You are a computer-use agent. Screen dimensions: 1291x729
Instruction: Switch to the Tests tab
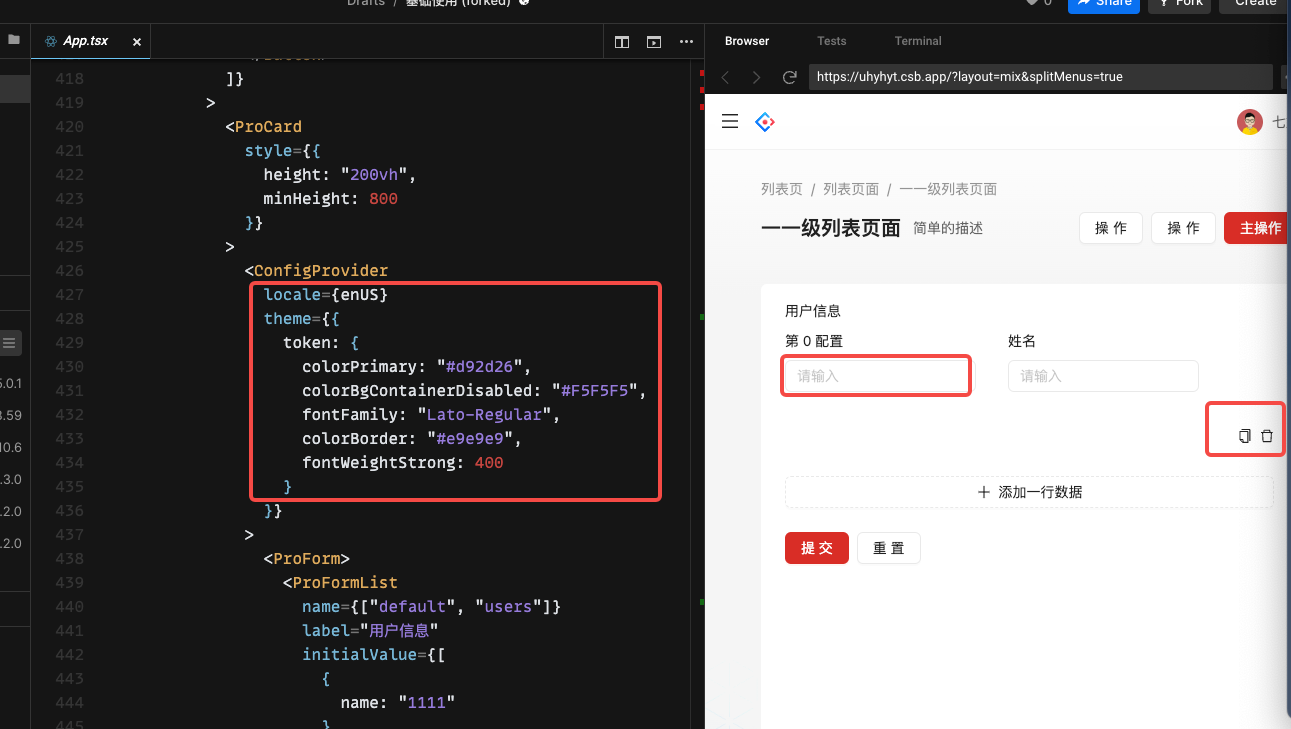[831, 41]
